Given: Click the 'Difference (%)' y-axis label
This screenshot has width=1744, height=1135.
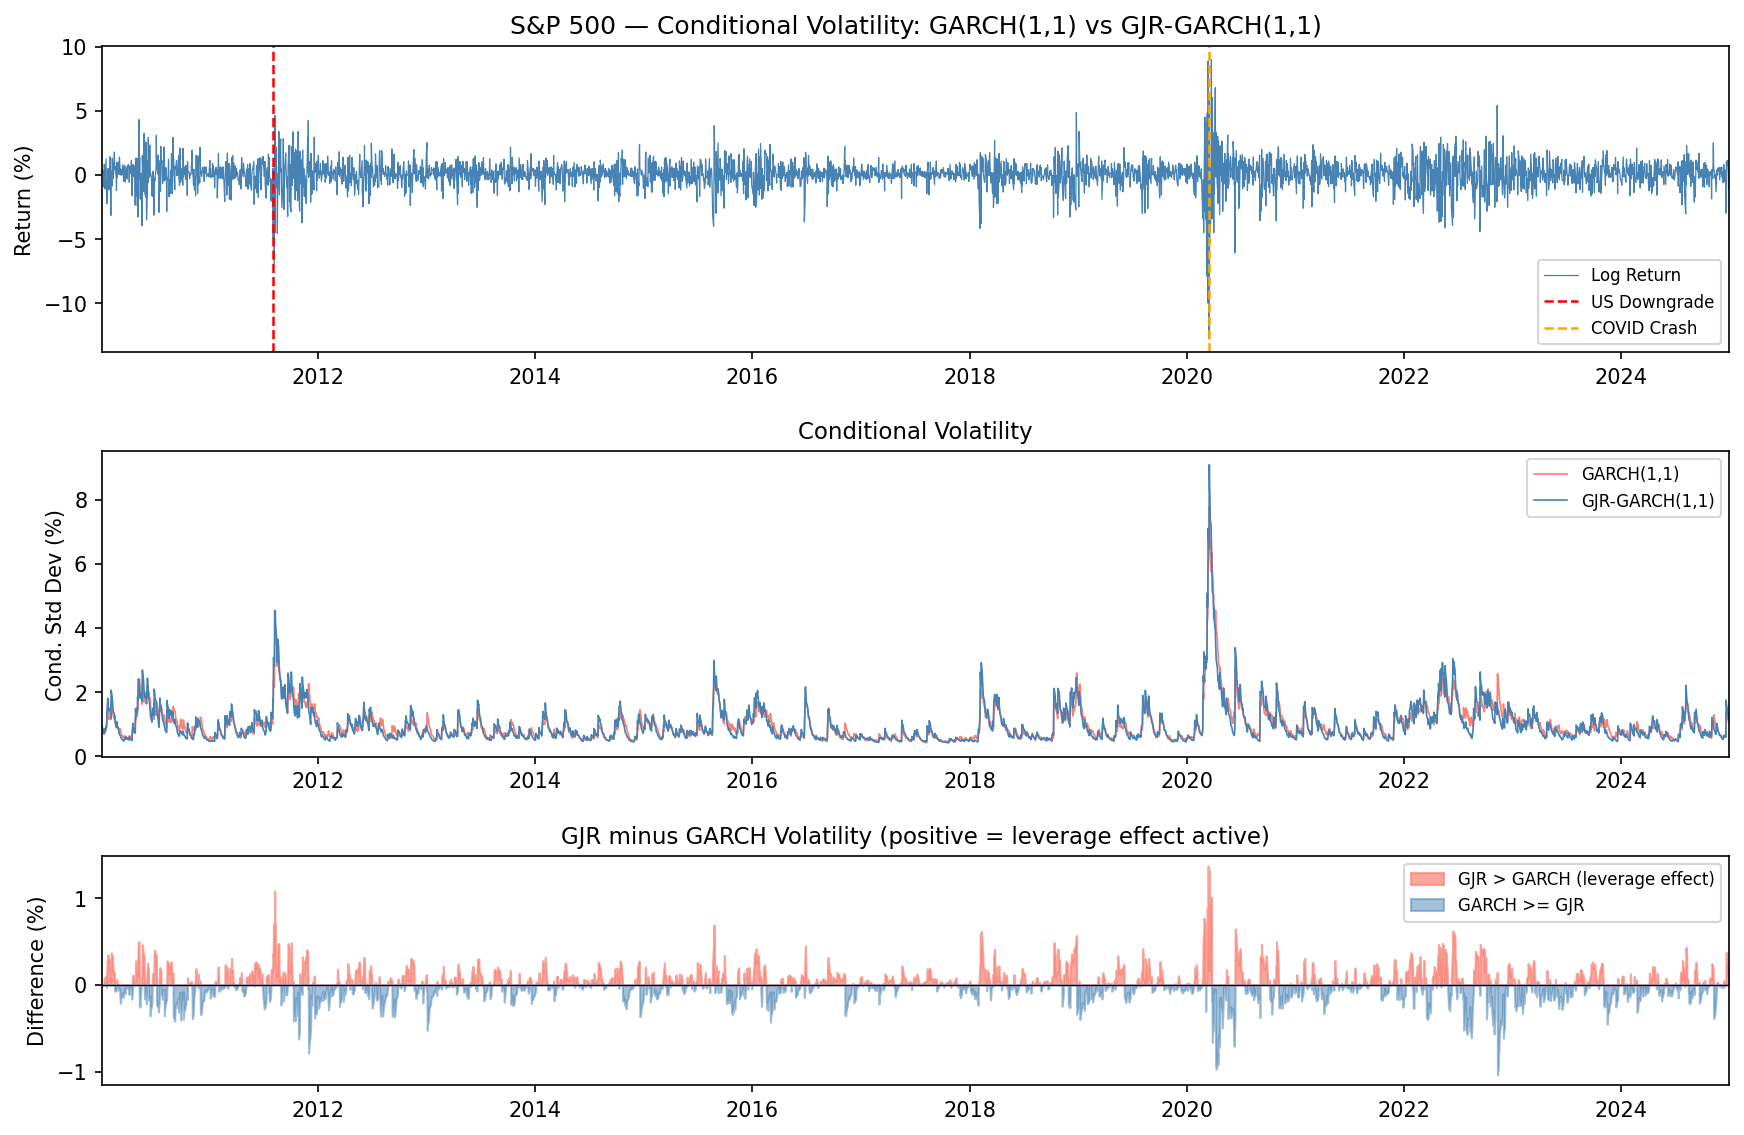Looking at the screenshot, I should point(36,971).
